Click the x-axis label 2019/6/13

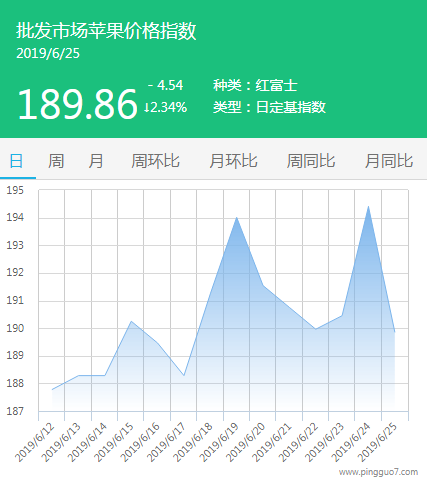tap(61, 442)
